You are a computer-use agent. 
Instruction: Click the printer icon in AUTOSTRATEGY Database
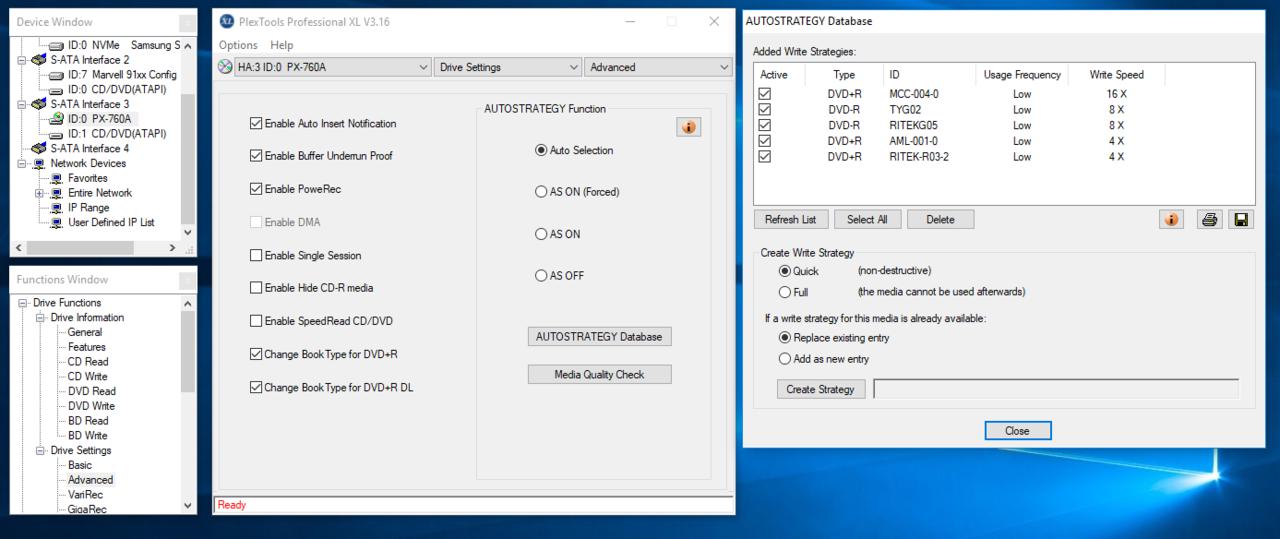click(1210, 219)
